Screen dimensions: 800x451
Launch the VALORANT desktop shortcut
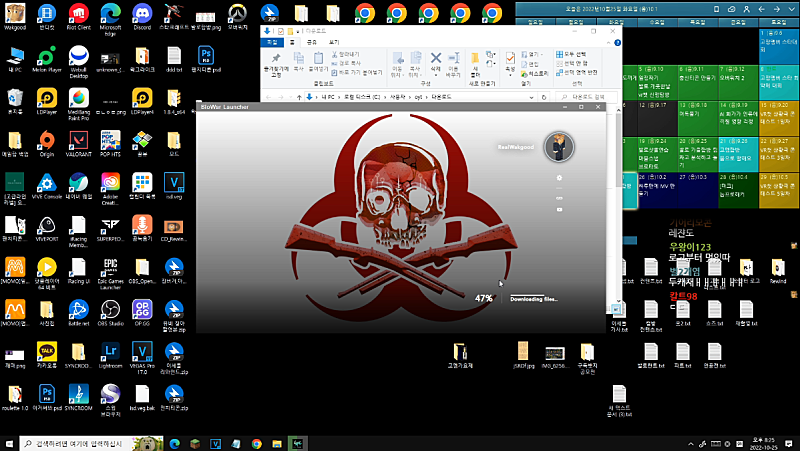tap(78, 140)
